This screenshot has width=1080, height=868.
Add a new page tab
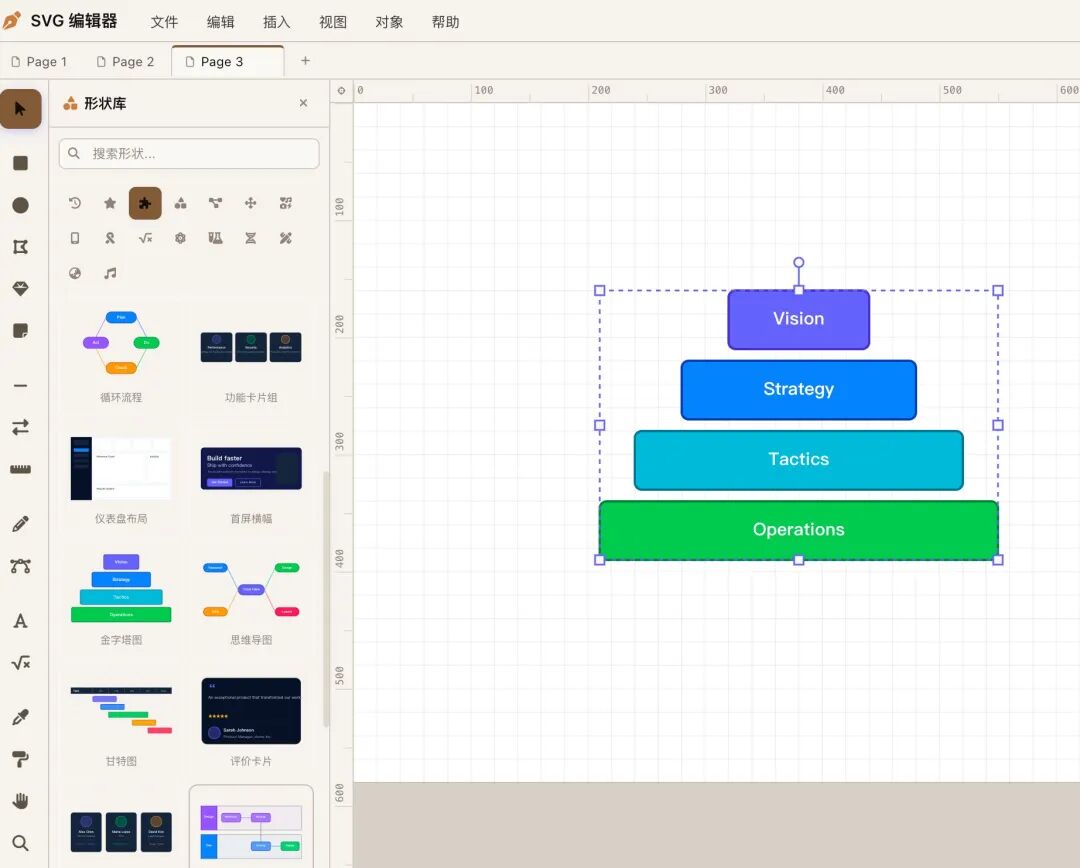[x=305, y=61]
